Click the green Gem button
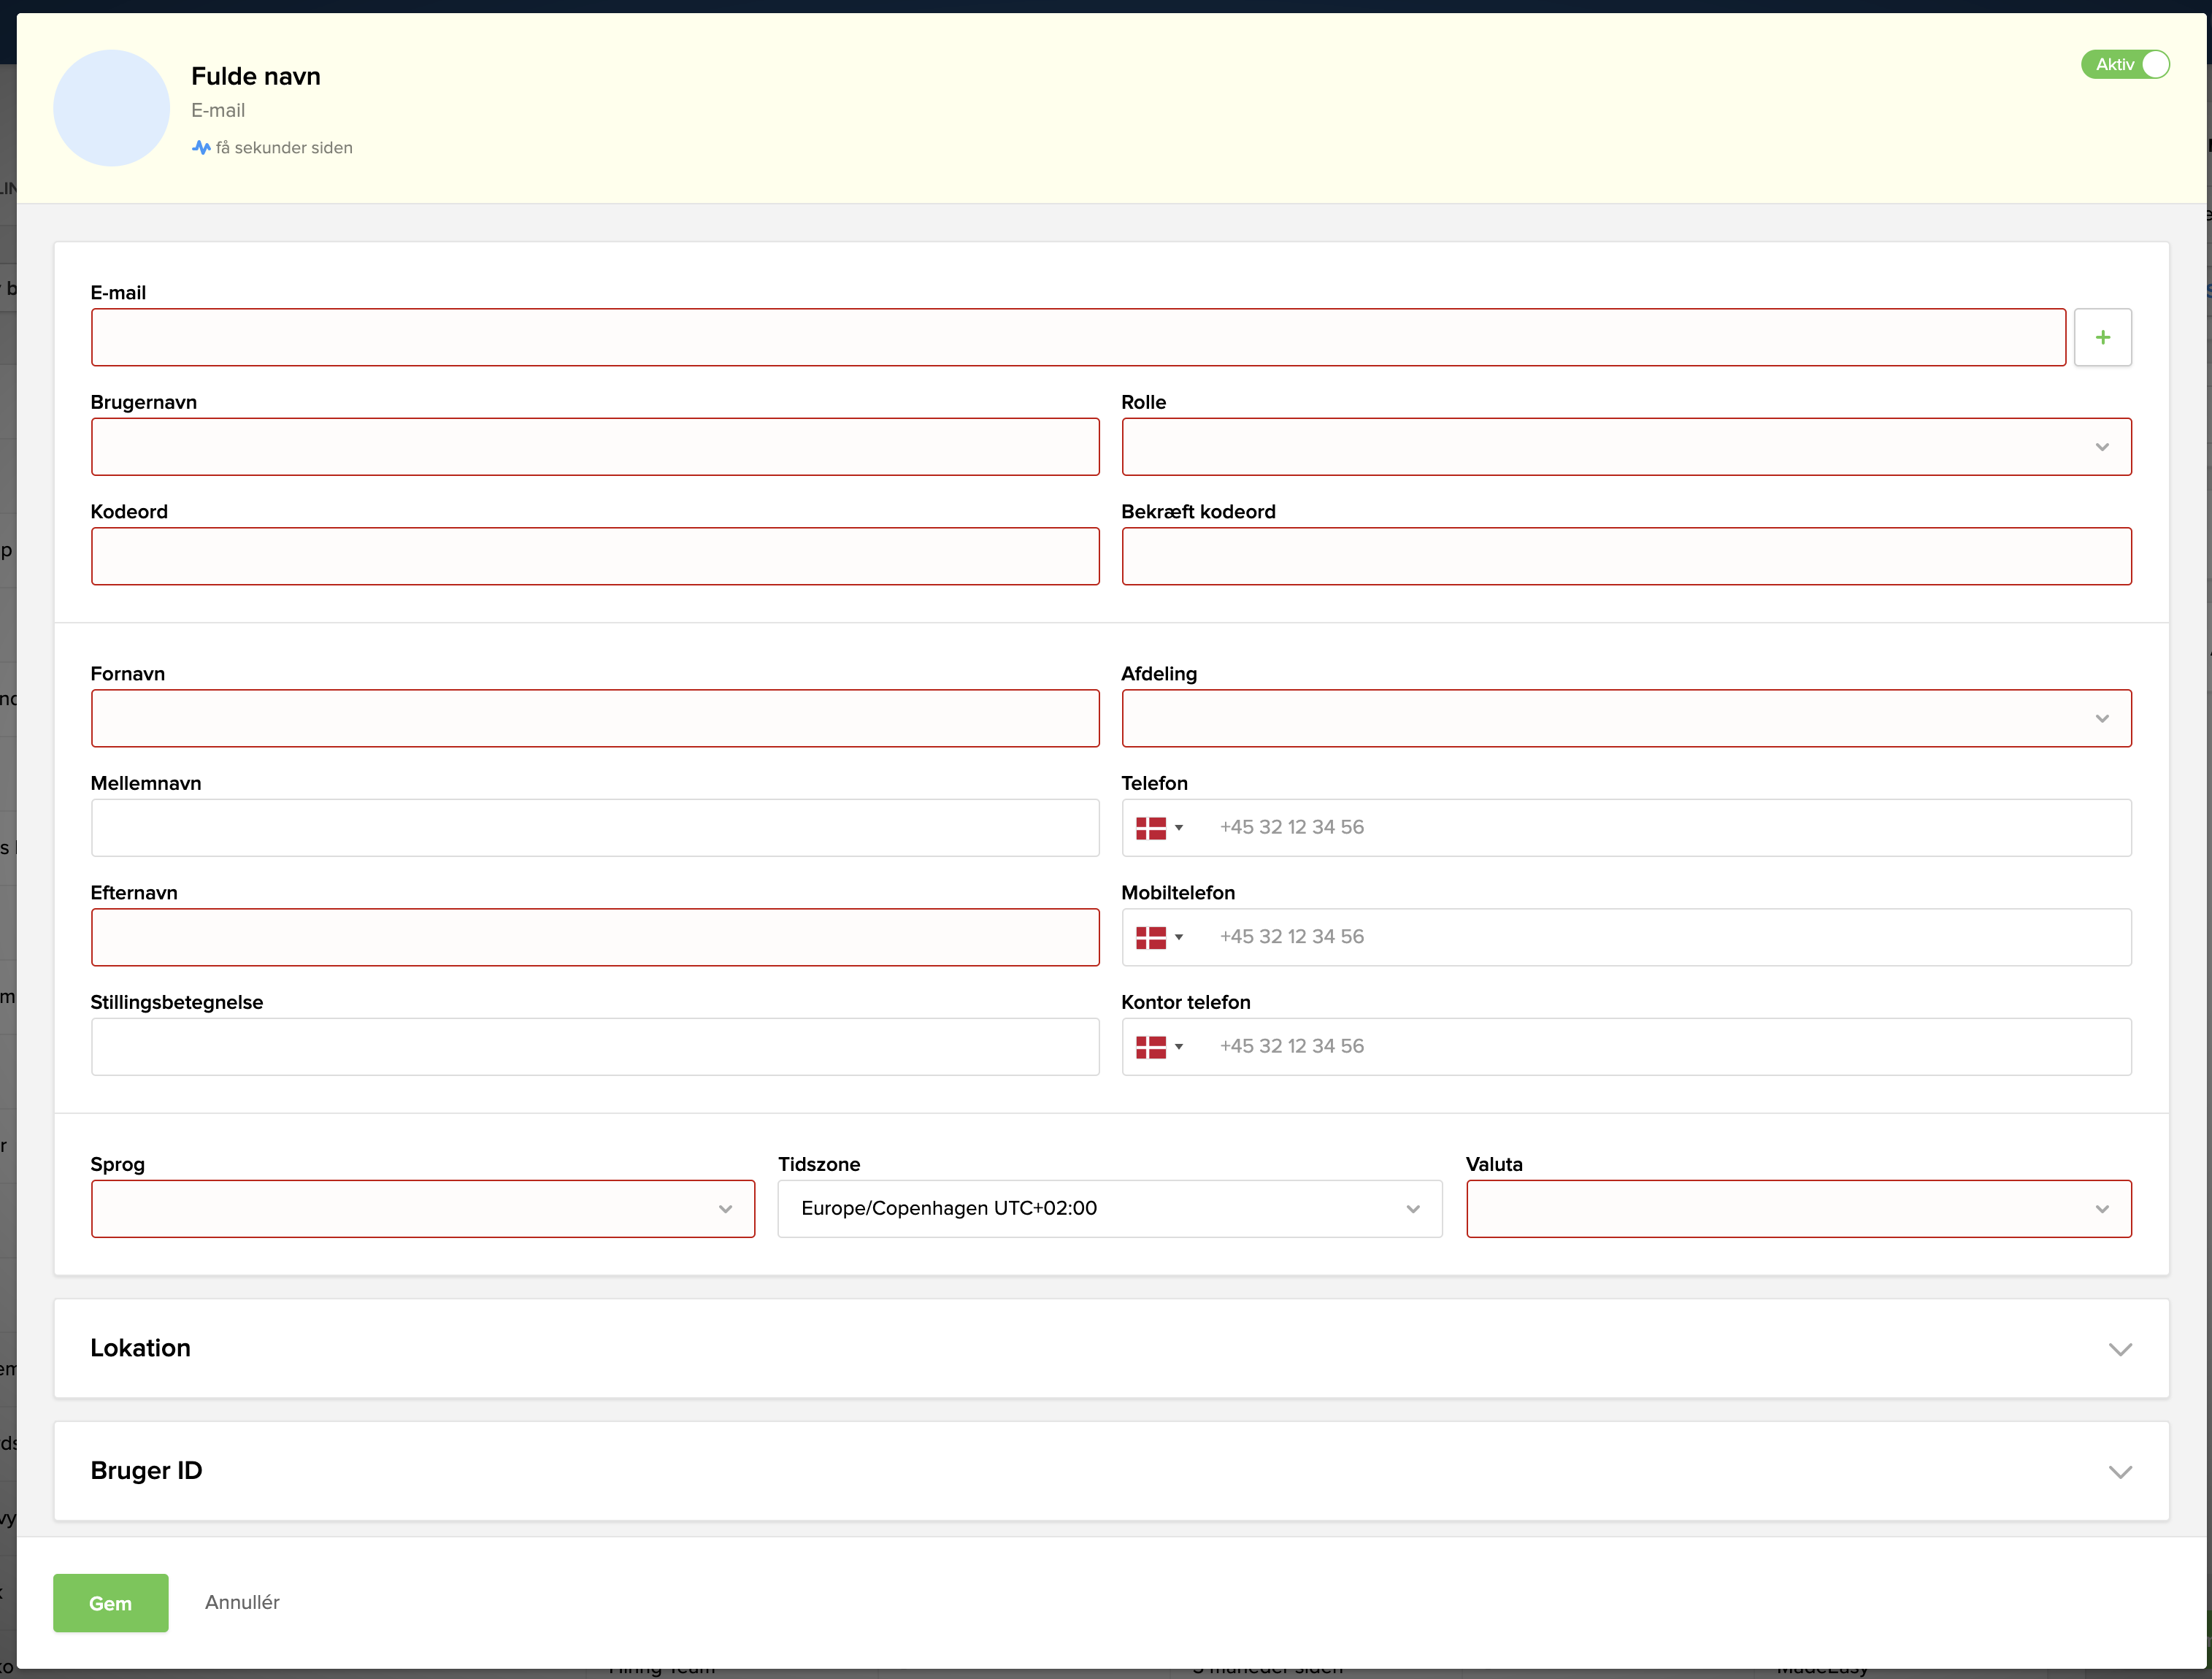Image resolution: width=2212 pixels, height=1679 pixels. pyautogui.click(x=110, y=1603)
